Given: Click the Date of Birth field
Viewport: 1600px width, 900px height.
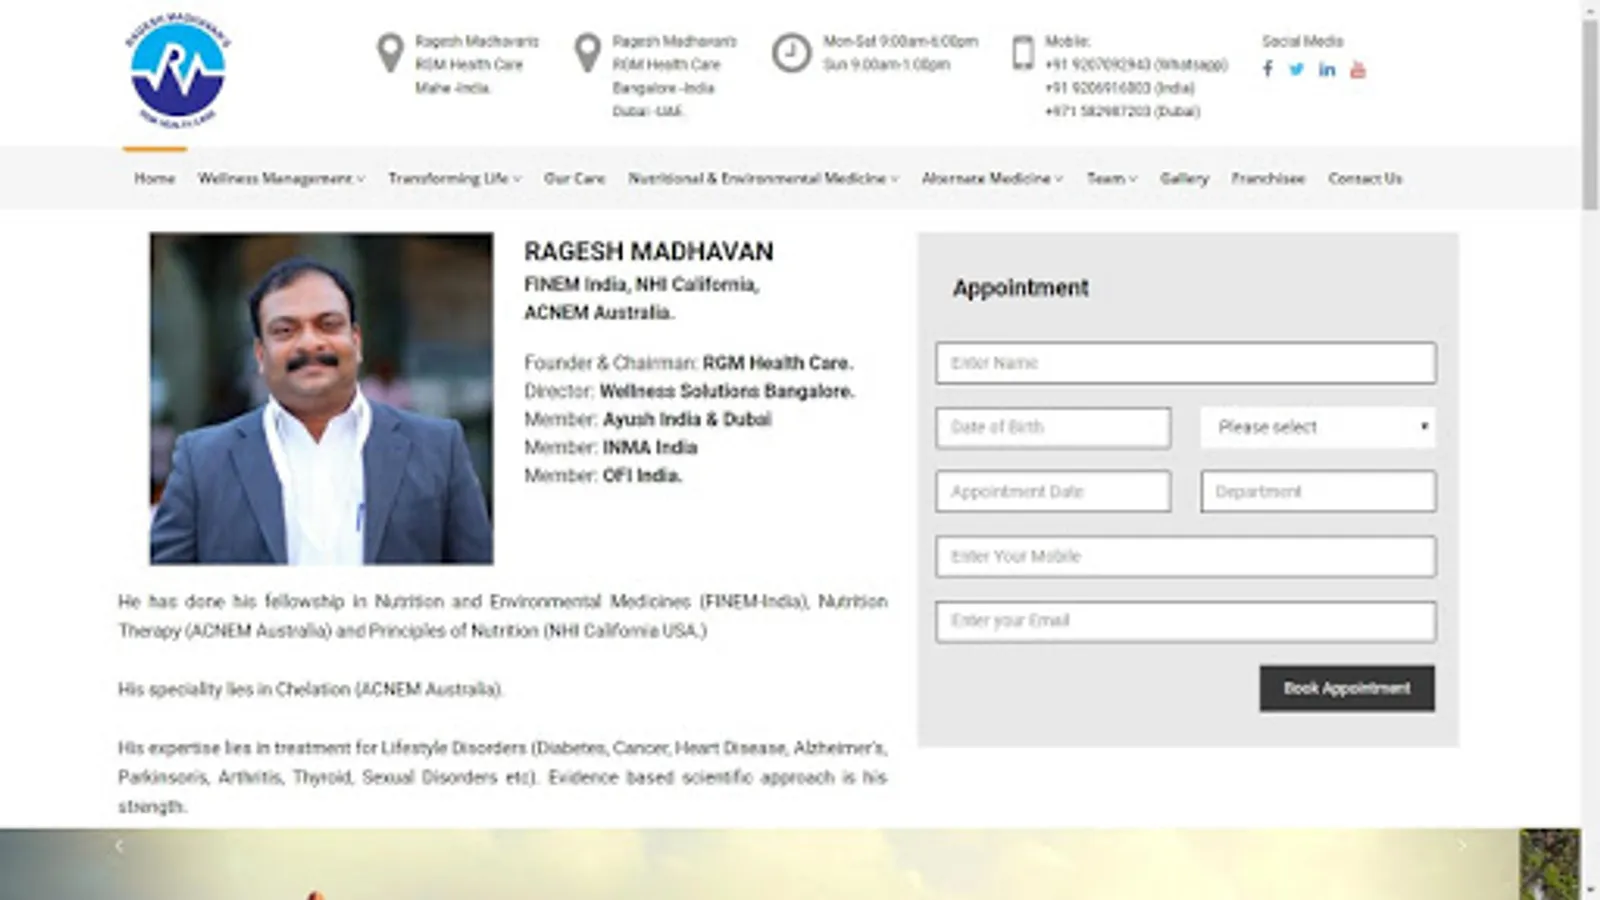Looking at the screenshot, I should (x=1053, y=427).
